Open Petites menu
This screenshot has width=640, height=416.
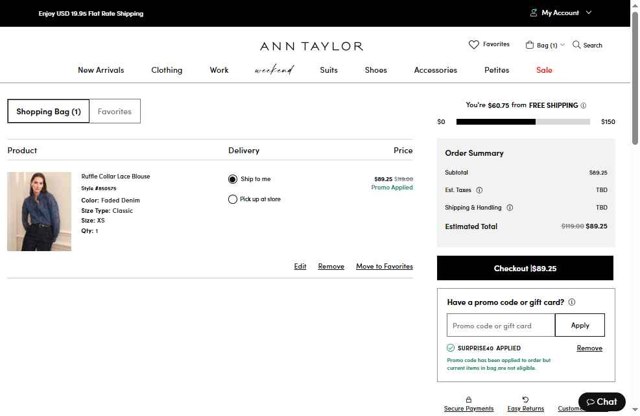(496, 70)
